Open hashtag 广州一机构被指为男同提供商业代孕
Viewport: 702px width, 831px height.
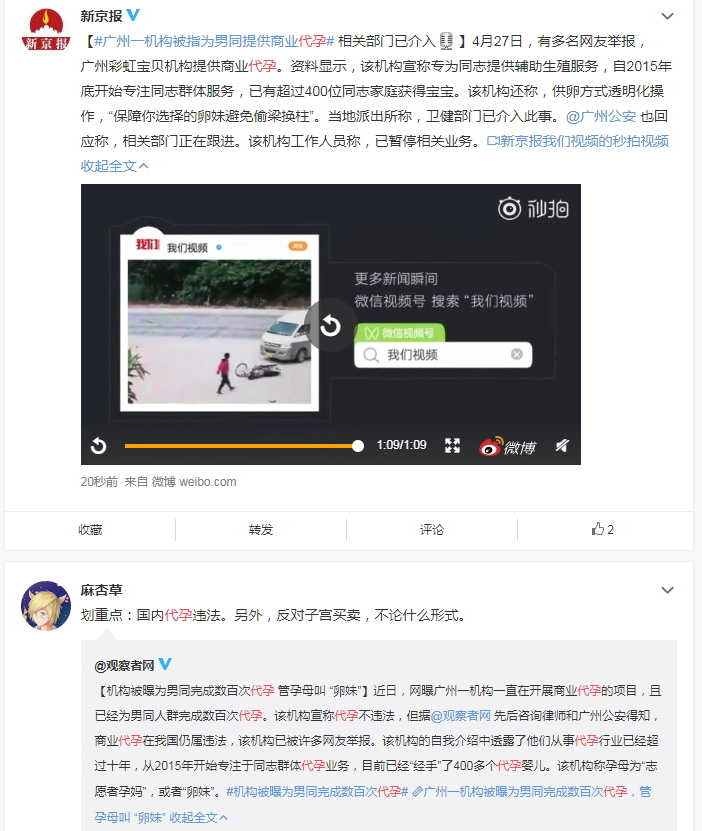(x=214, y=41)
